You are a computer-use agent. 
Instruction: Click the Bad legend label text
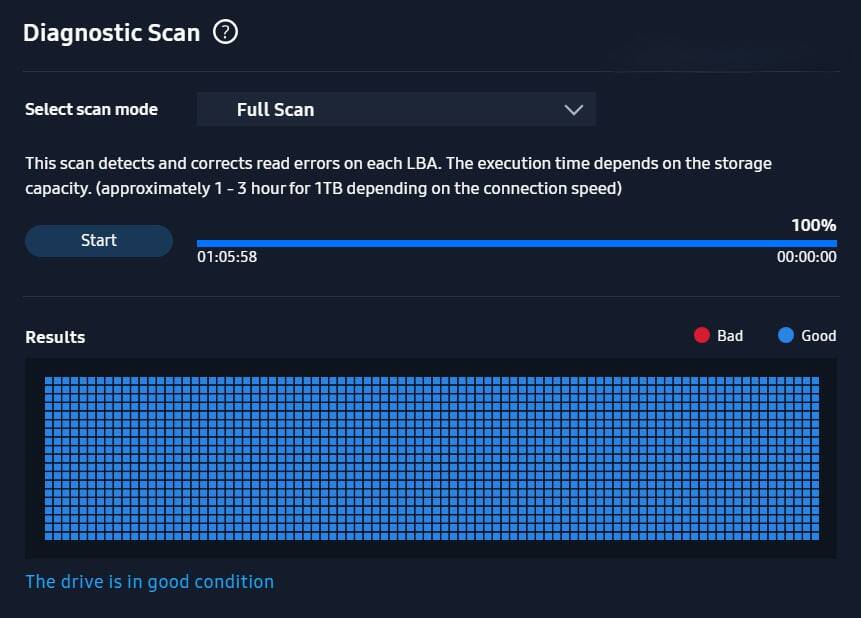tap(730, 336)
